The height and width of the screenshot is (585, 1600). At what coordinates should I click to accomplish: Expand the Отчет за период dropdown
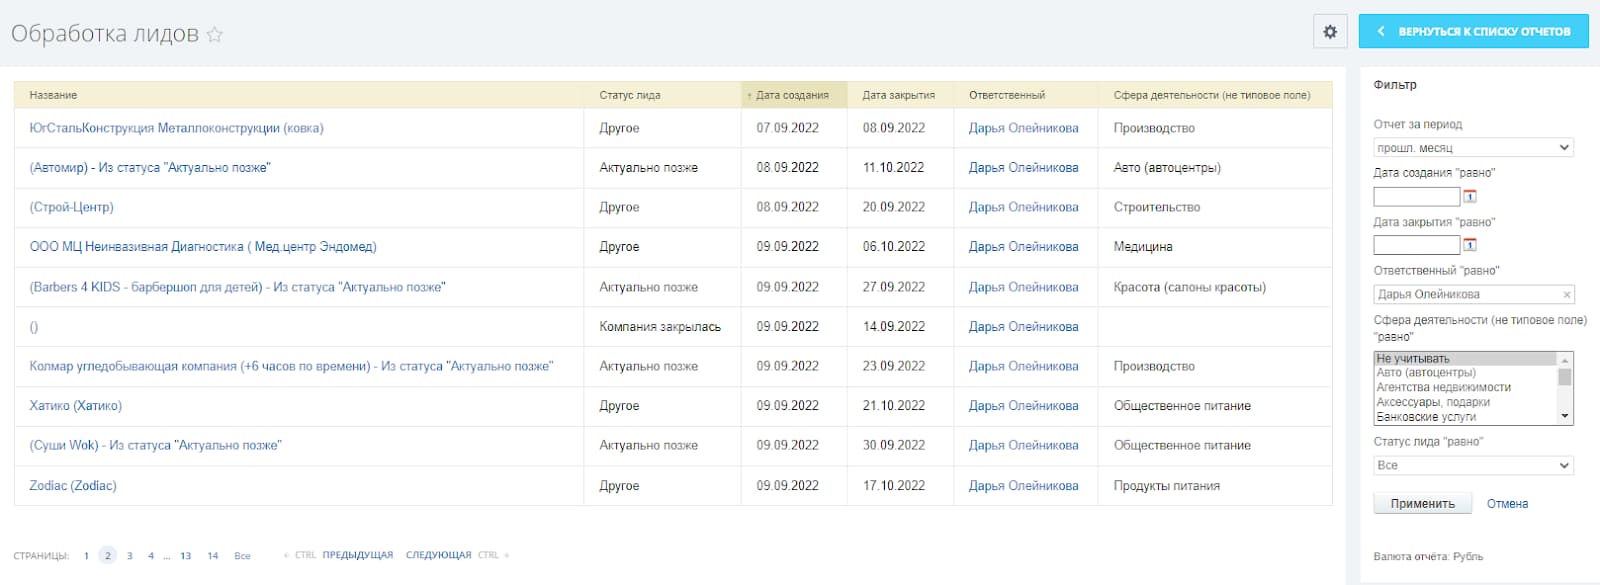(1473, 148)
